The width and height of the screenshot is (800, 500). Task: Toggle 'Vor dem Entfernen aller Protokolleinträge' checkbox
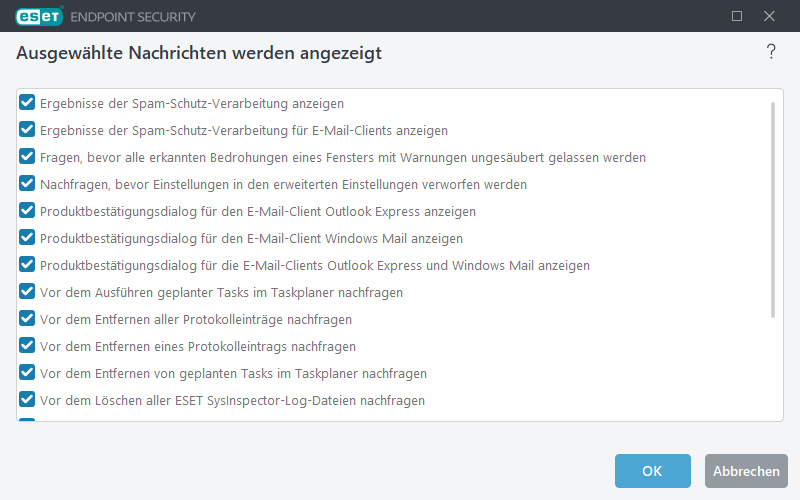point(27,319)
